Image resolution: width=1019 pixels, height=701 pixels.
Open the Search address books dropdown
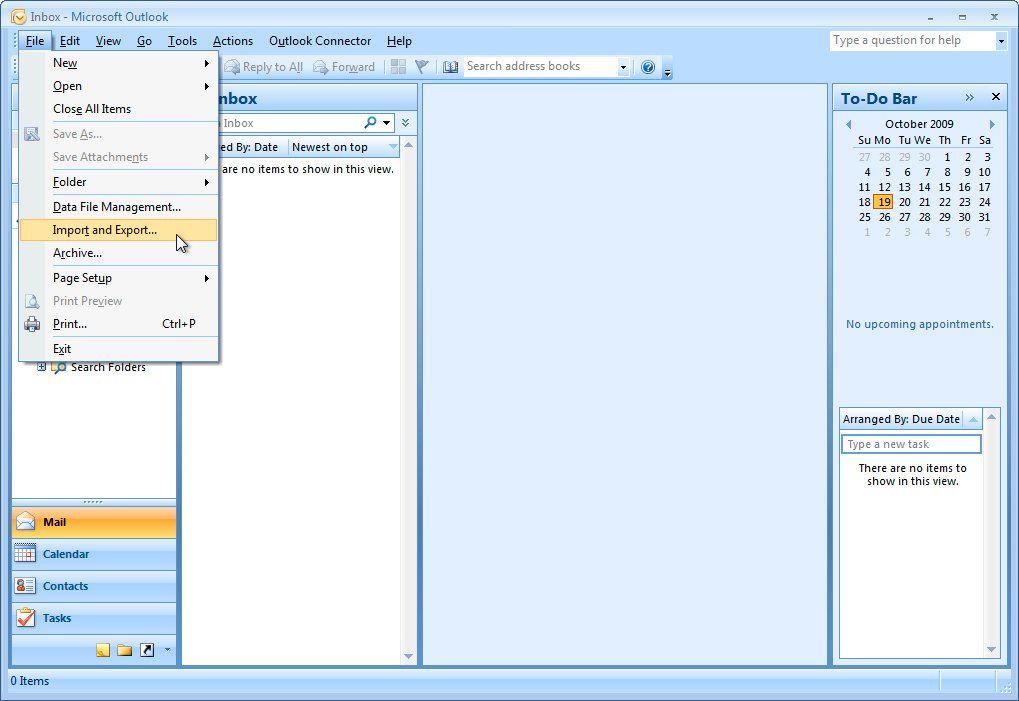click(623, 67)
